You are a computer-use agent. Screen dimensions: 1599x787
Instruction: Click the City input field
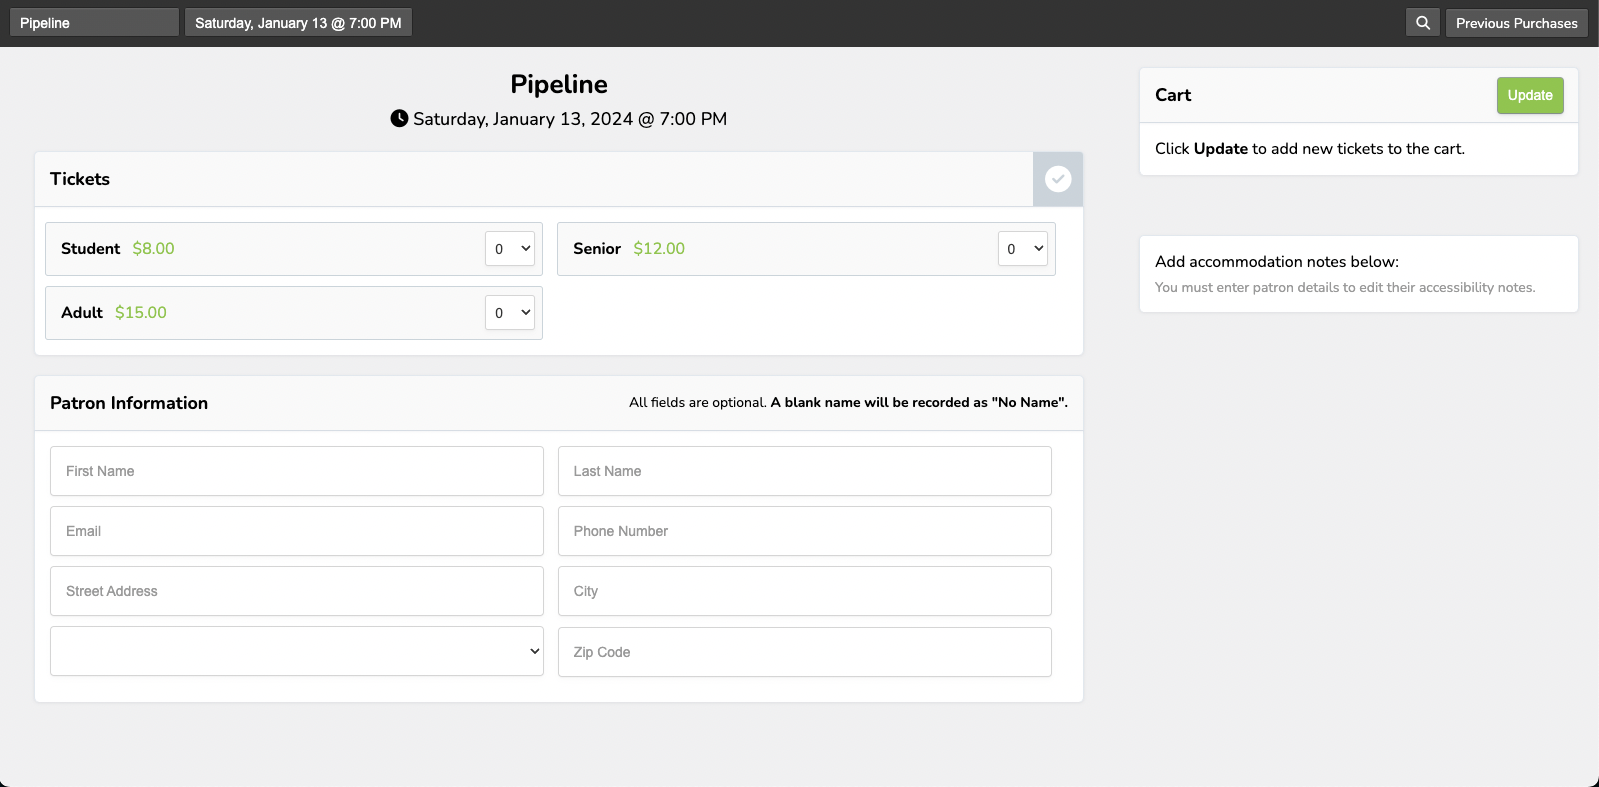(x=804, y=591)
